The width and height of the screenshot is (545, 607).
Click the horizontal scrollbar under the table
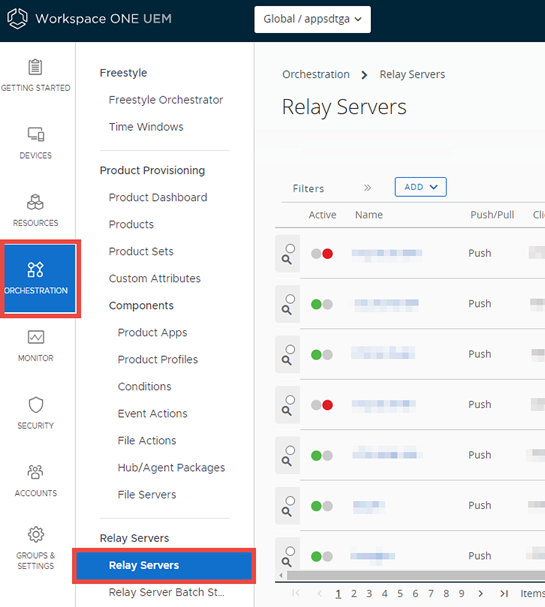pos(416,575)
